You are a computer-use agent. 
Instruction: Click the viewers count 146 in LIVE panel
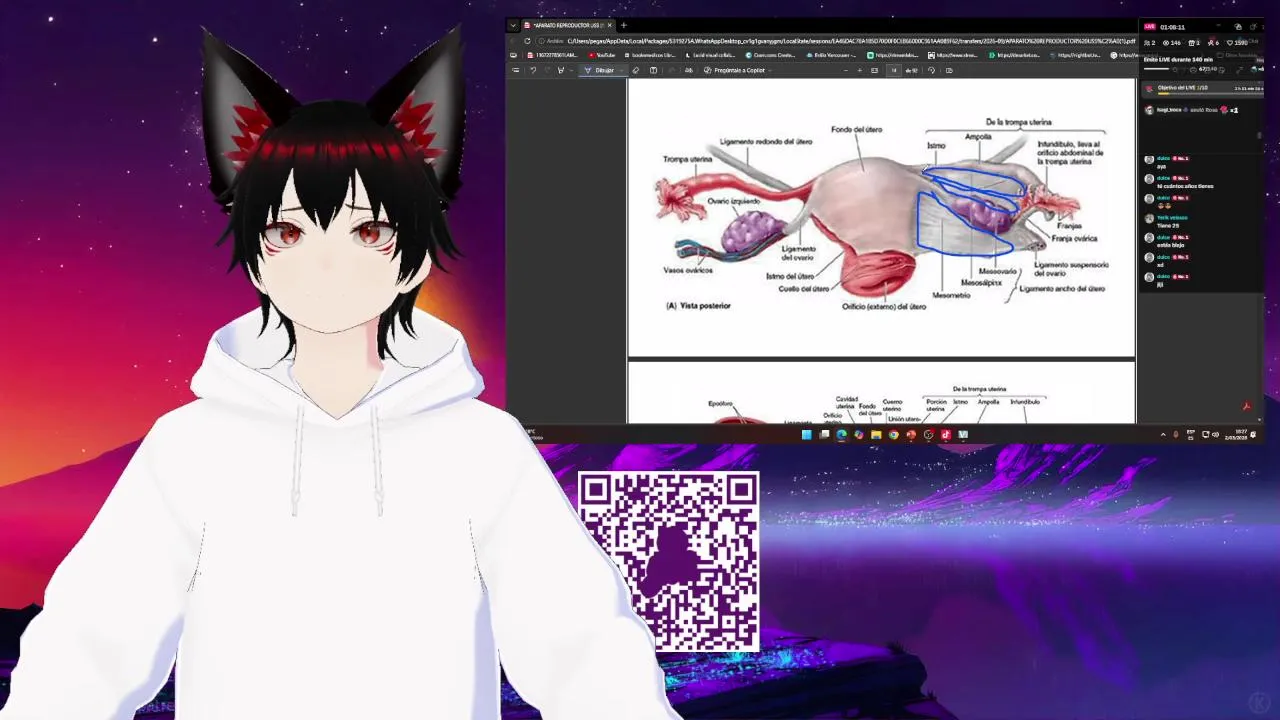click(1173, 43)
